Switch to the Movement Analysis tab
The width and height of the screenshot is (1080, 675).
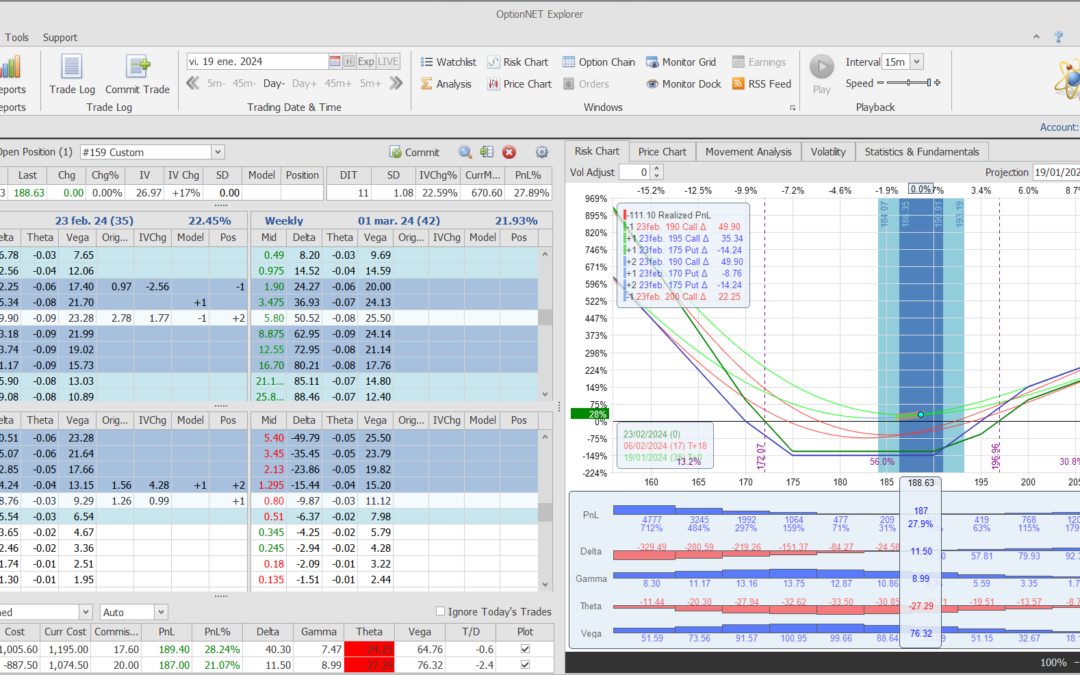pos(748,151)
